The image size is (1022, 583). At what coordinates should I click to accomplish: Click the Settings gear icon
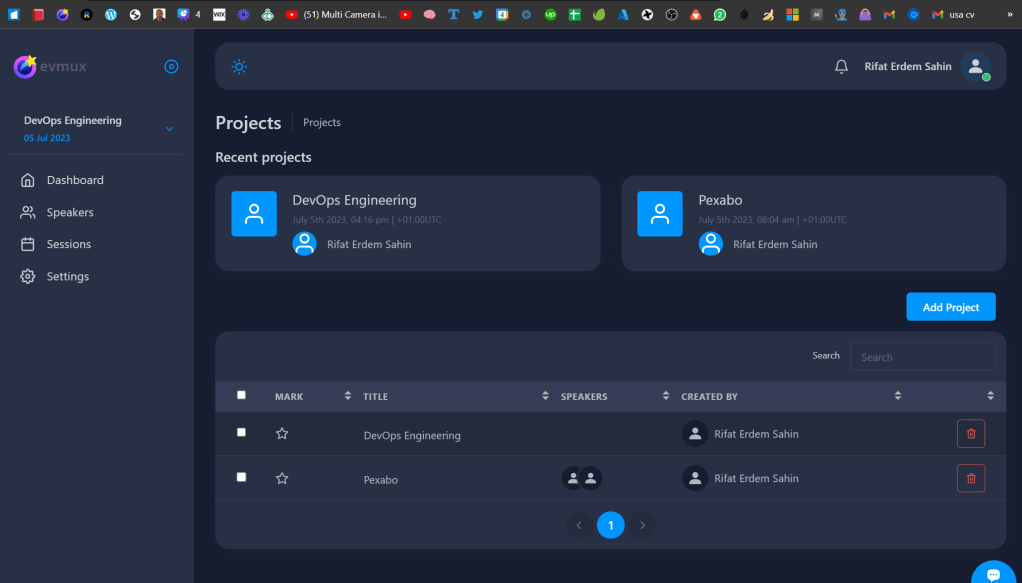27,277
